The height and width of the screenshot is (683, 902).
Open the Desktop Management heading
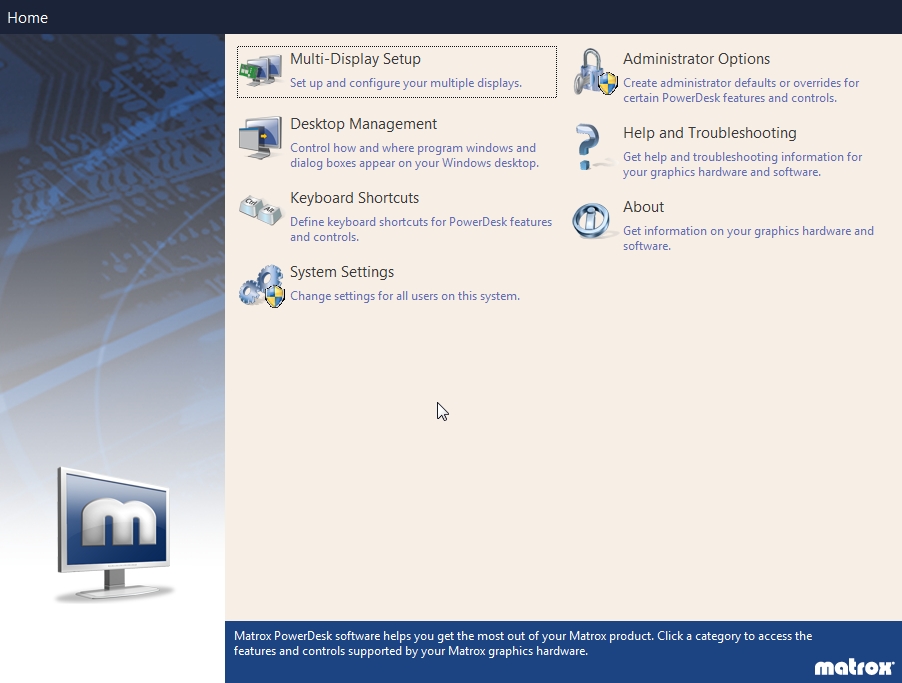(x=364, y=124)
